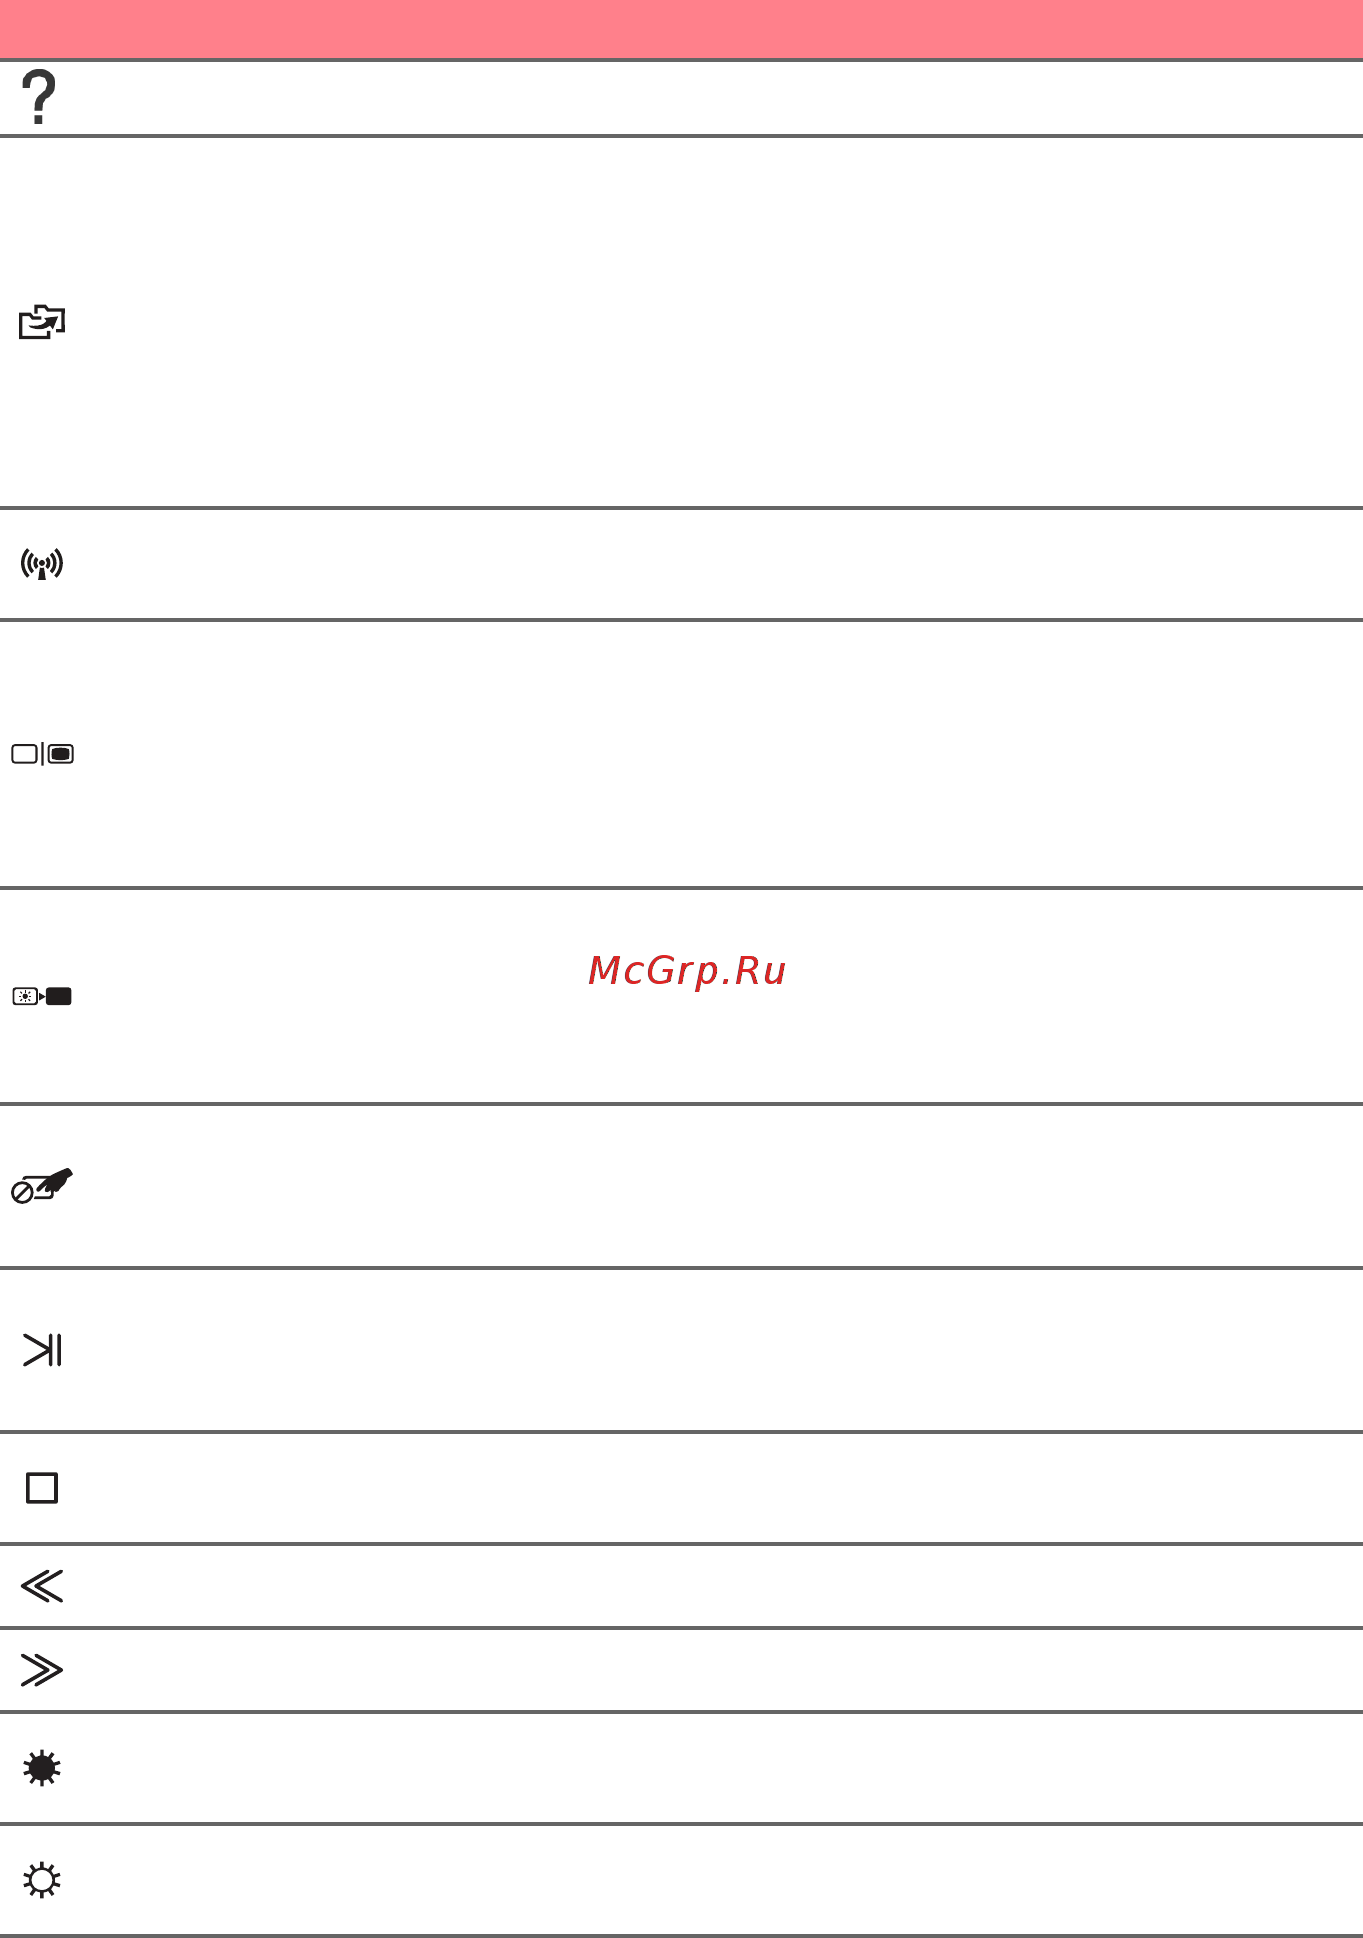The width and height of the screenshot is (1363, 1938).
Task: Toggle the touchpad disable hand icon
Action: (42, 1186)
